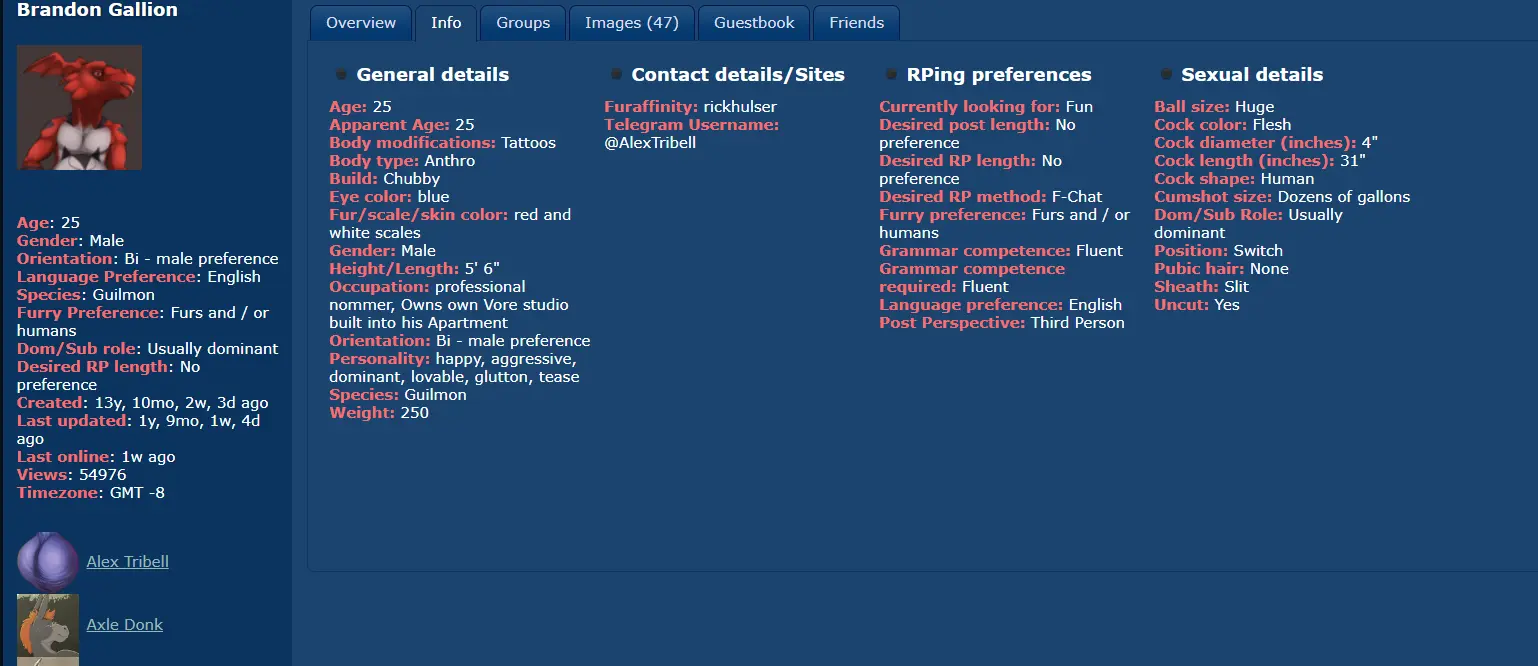Click the Timezone: GMT -8 line
Screen dimensions: 1538x666
coord(91,493)
